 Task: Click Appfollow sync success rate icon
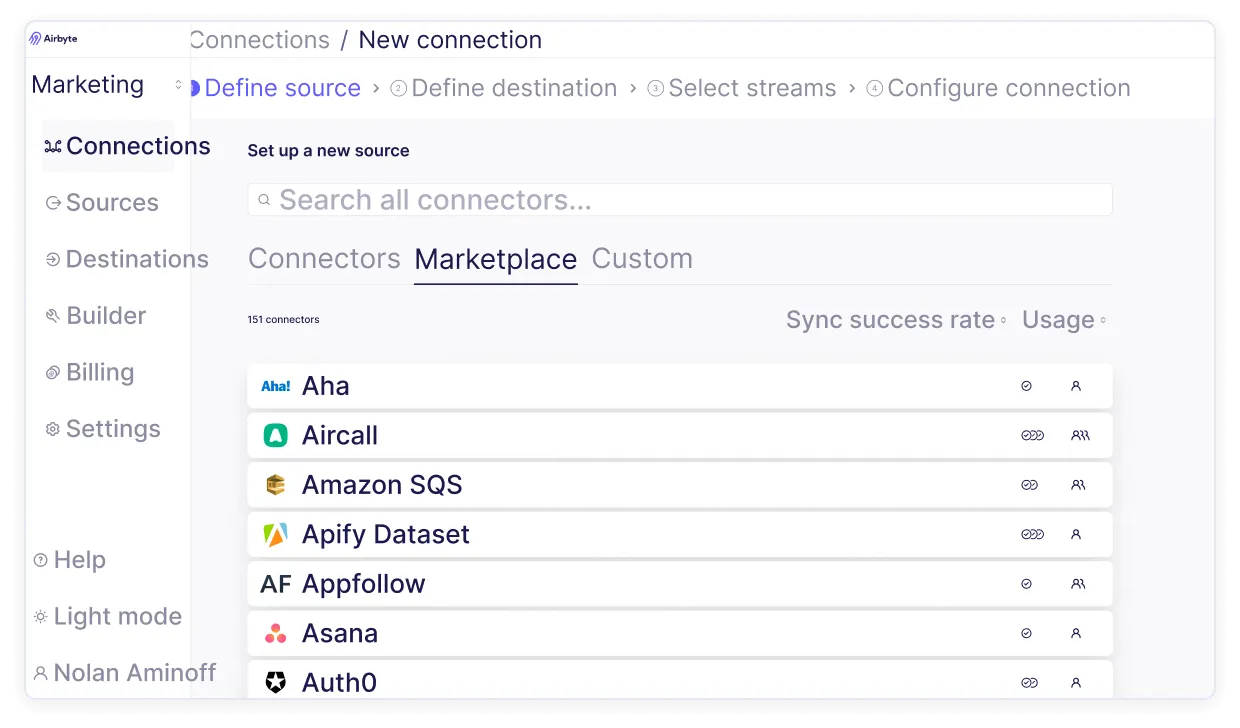tap(1026, 584)
